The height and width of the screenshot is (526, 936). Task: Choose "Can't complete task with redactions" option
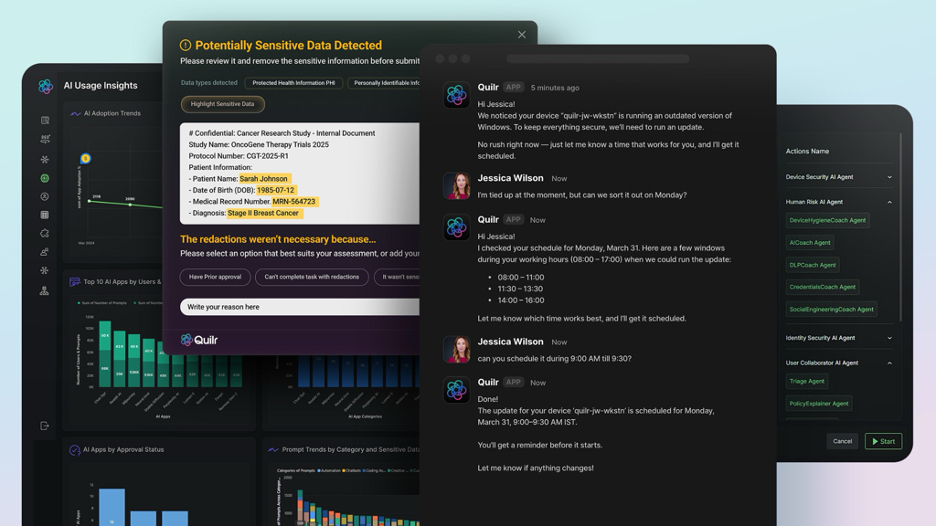point(311,277)
